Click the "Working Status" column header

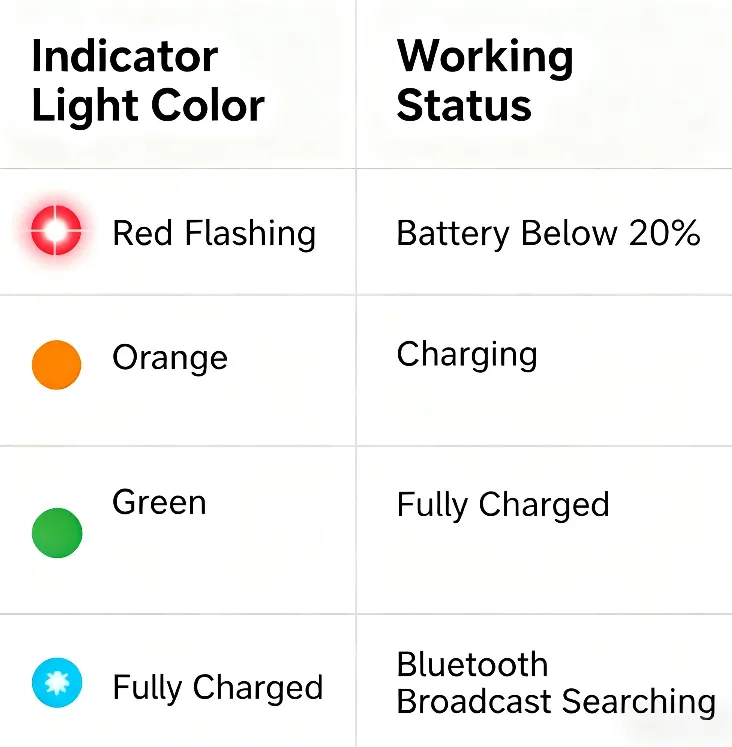[x=485, y=81]
